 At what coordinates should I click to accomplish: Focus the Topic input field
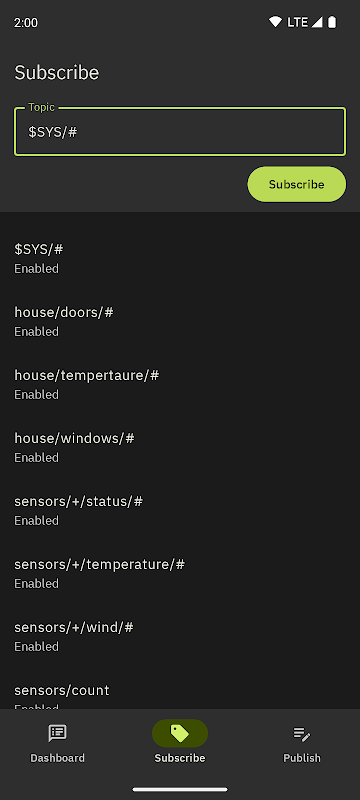coord(180,132)
